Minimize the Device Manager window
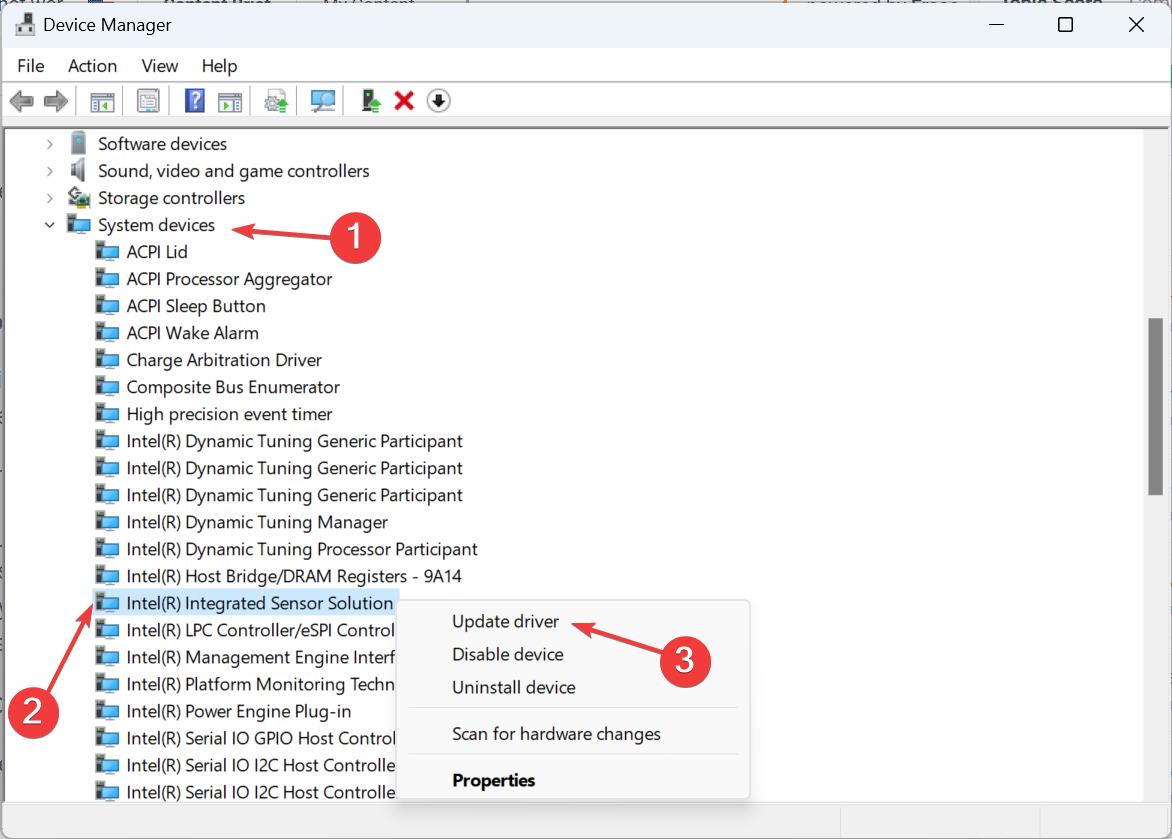The height and width of the screenshot is (839, 1172). tap(996, 25)
